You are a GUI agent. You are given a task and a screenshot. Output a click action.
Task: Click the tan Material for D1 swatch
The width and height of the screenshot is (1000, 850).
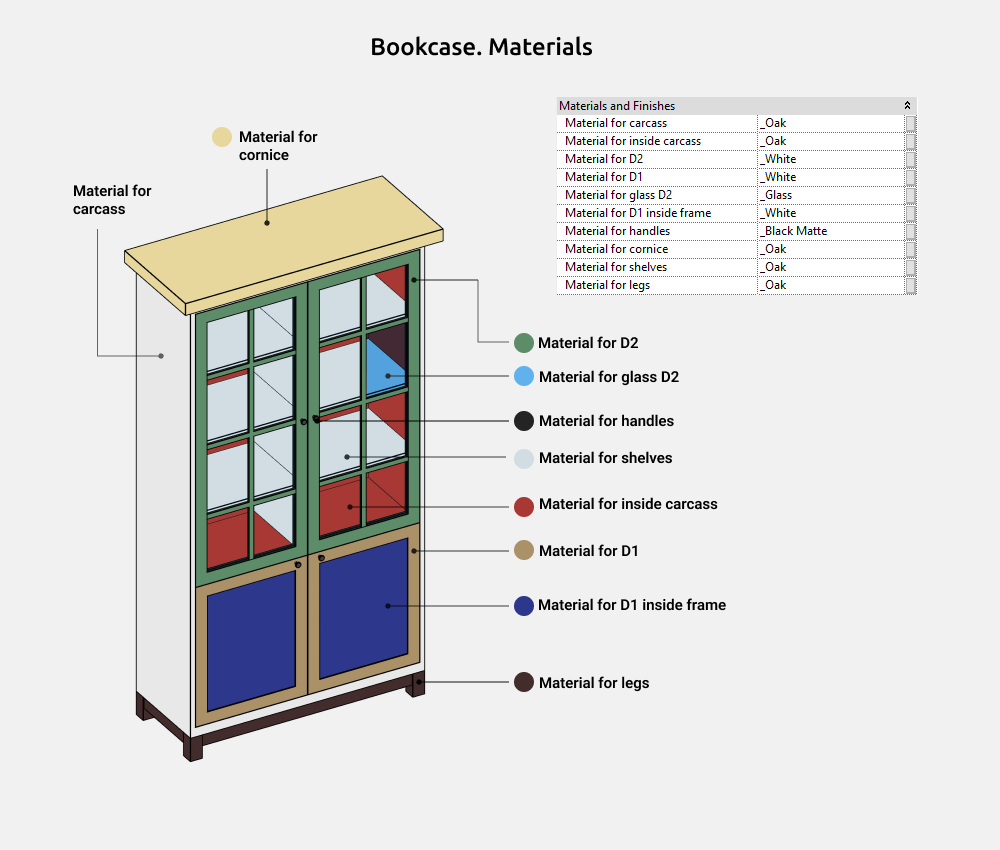tap(524, 550)
